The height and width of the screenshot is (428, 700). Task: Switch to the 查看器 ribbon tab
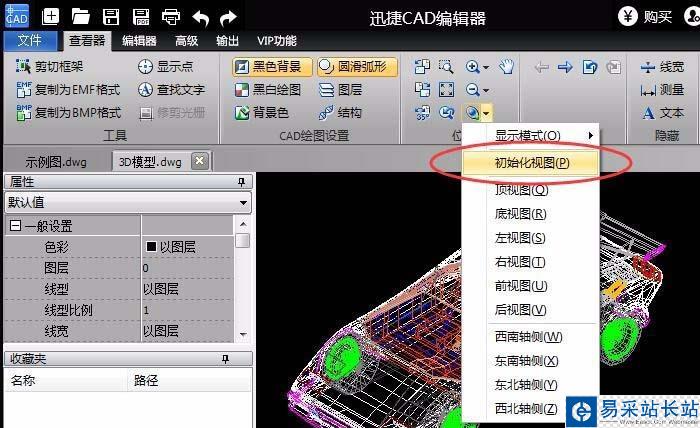coord(87,41)
